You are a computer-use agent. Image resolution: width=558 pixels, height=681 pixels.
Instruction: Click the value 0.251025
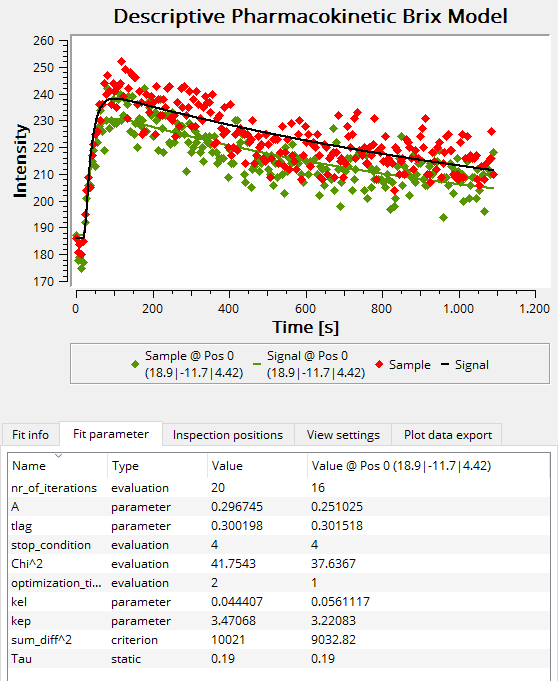tap(337, 507)
